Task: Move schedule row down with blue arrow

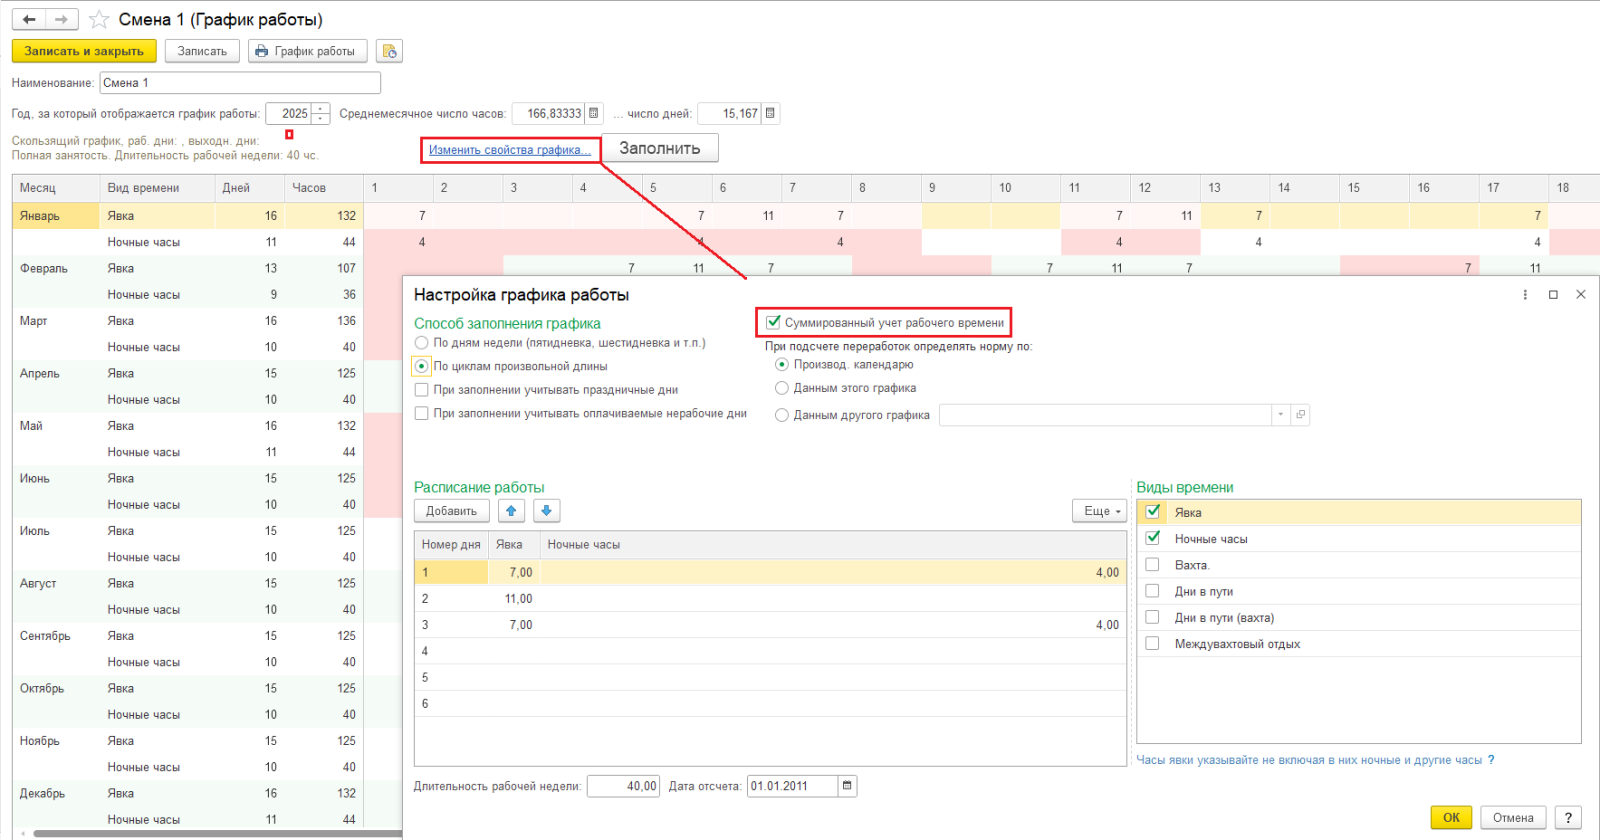Action: [546, 511]
